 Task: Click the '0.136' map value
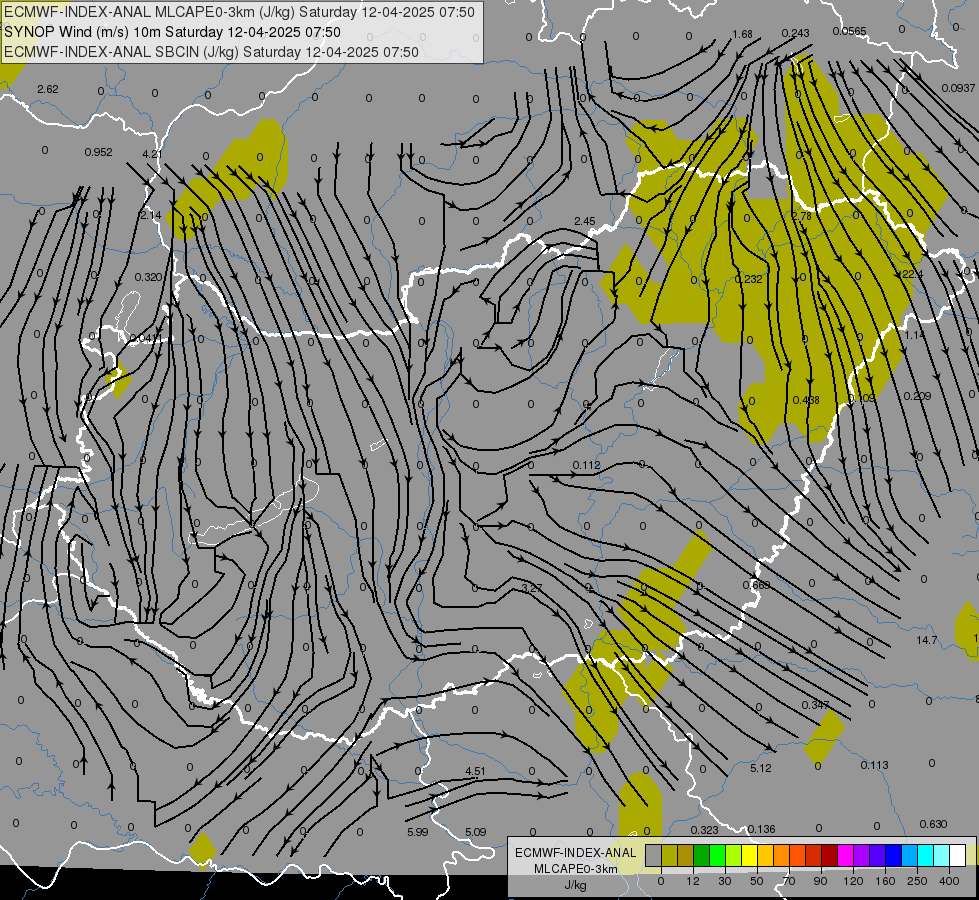pyautogui.click(x=761, y=829)
